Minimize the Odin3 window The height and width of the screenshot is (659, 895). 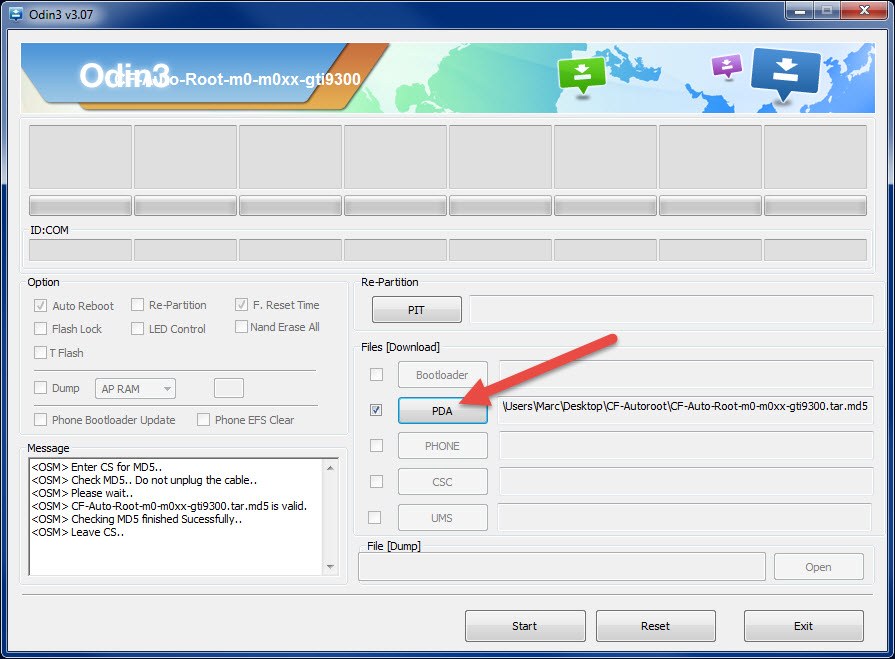799,11
